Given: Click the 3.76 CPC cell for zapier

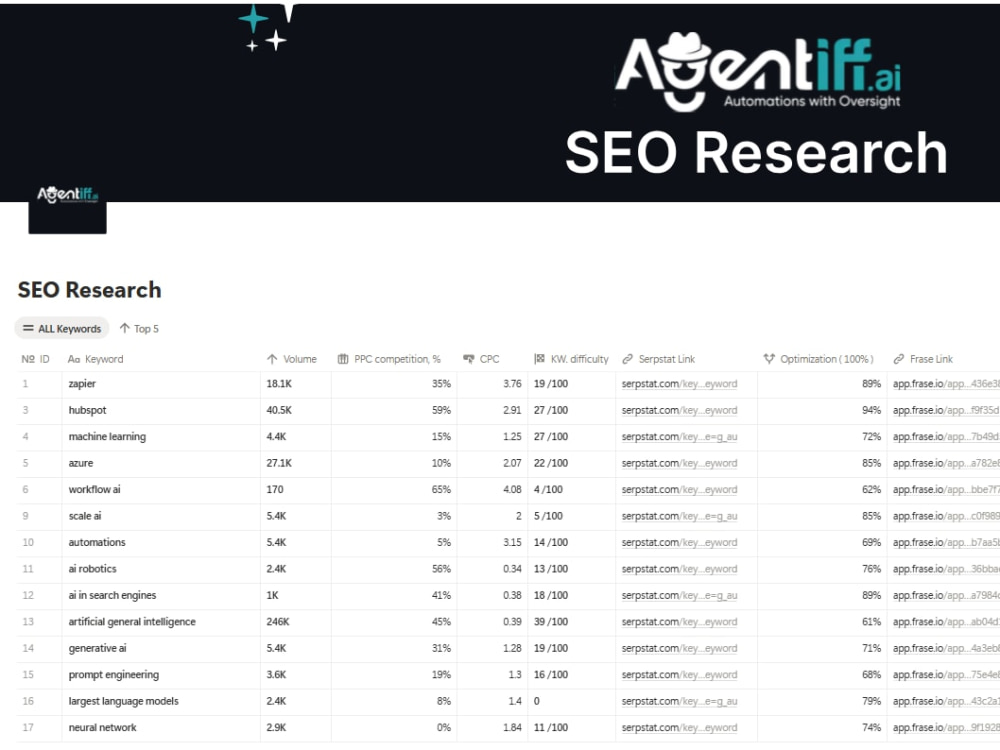Looking at the screenshot, I should coord(492,384).
